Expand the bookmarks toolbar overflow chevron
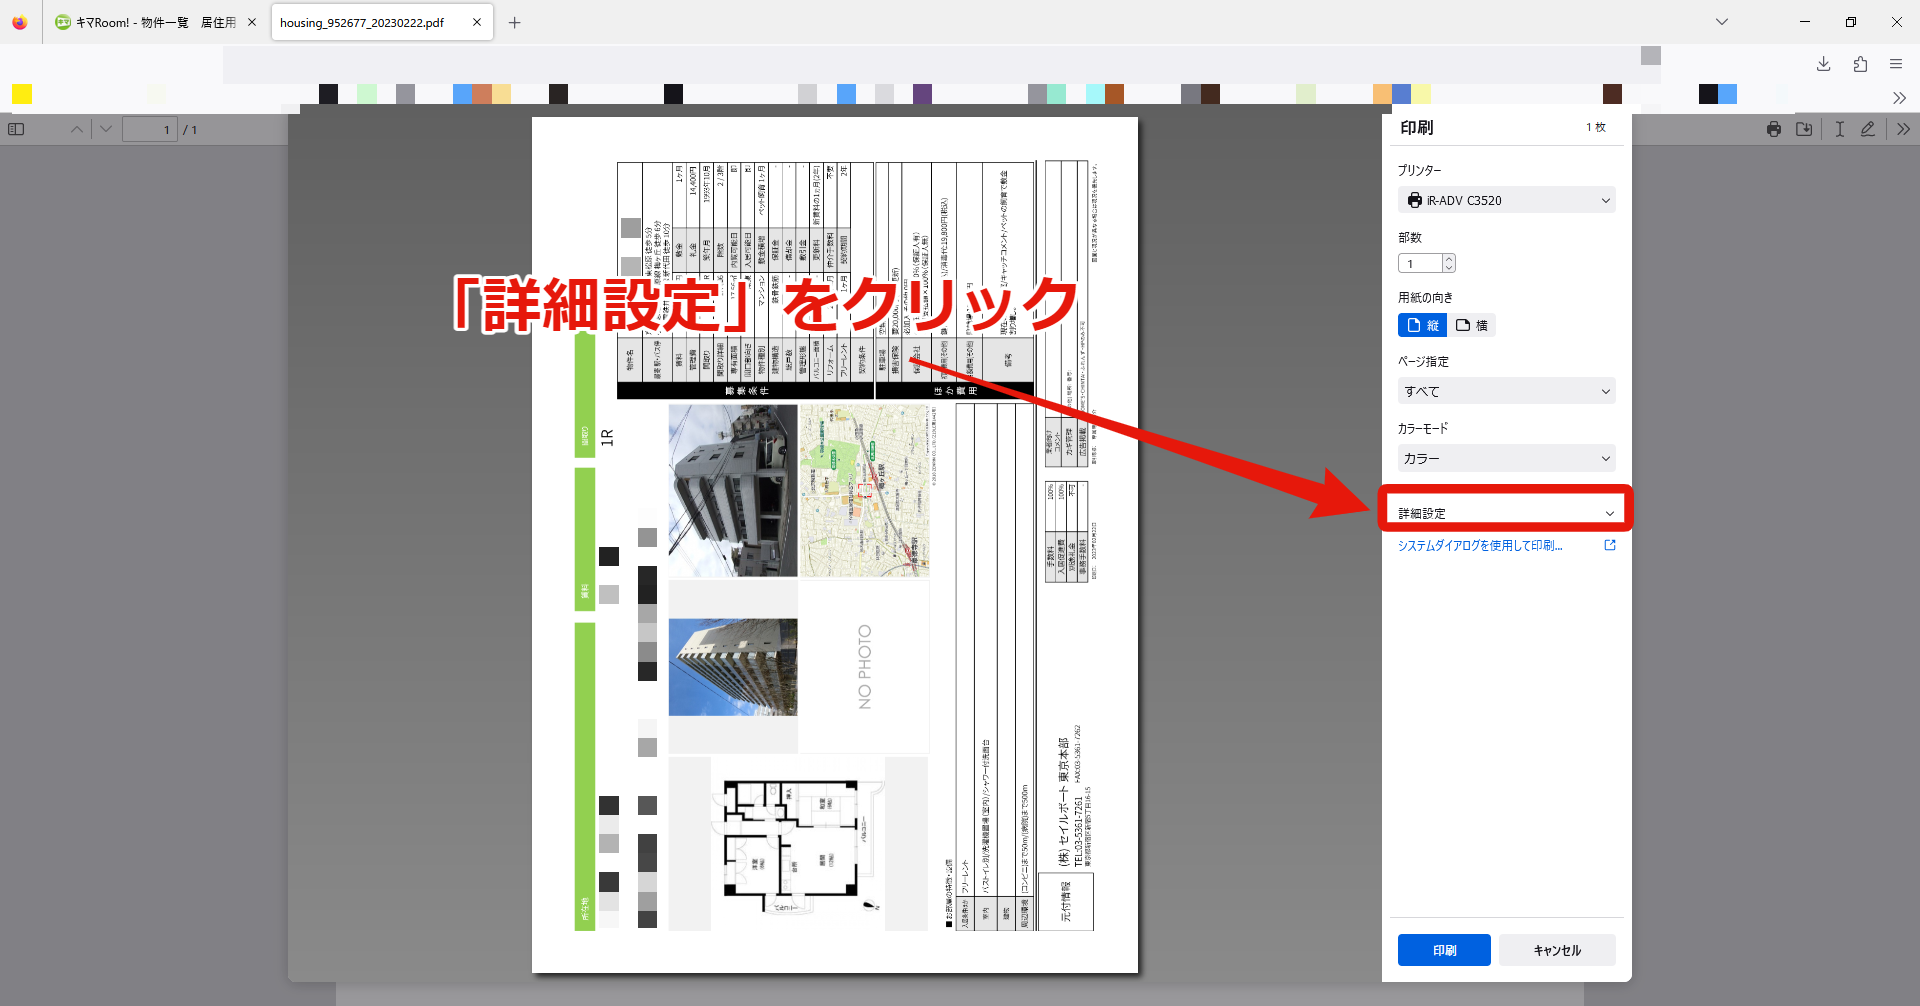 [x=1899, y=97]
